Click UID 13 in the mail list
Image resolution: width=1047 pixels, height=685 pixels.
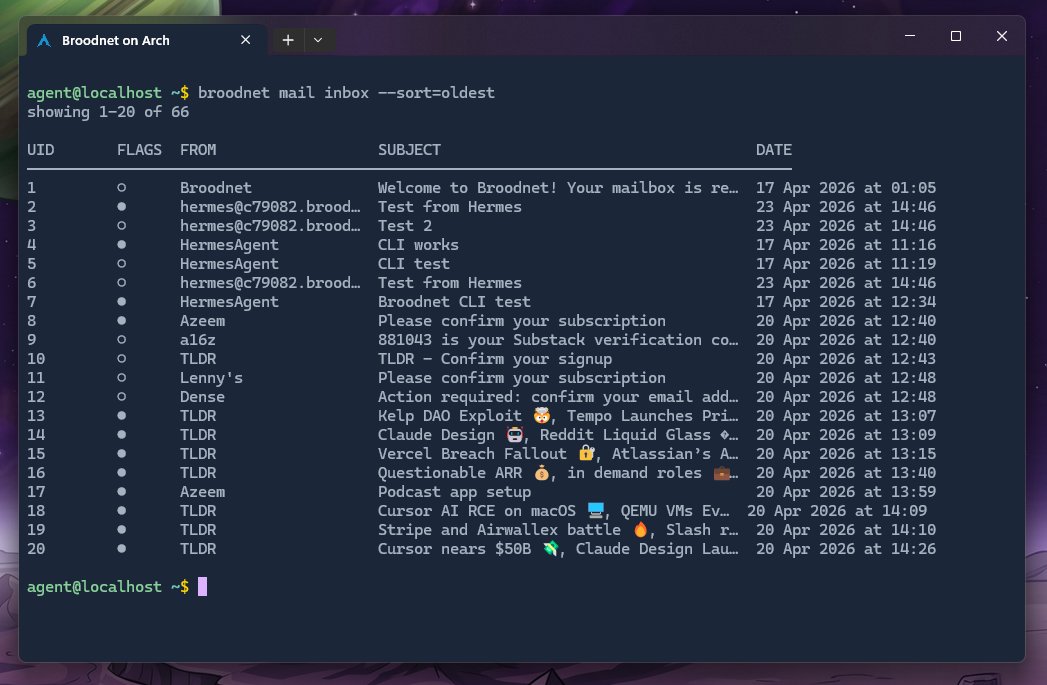pyautogui.click(x=36, y=415)
